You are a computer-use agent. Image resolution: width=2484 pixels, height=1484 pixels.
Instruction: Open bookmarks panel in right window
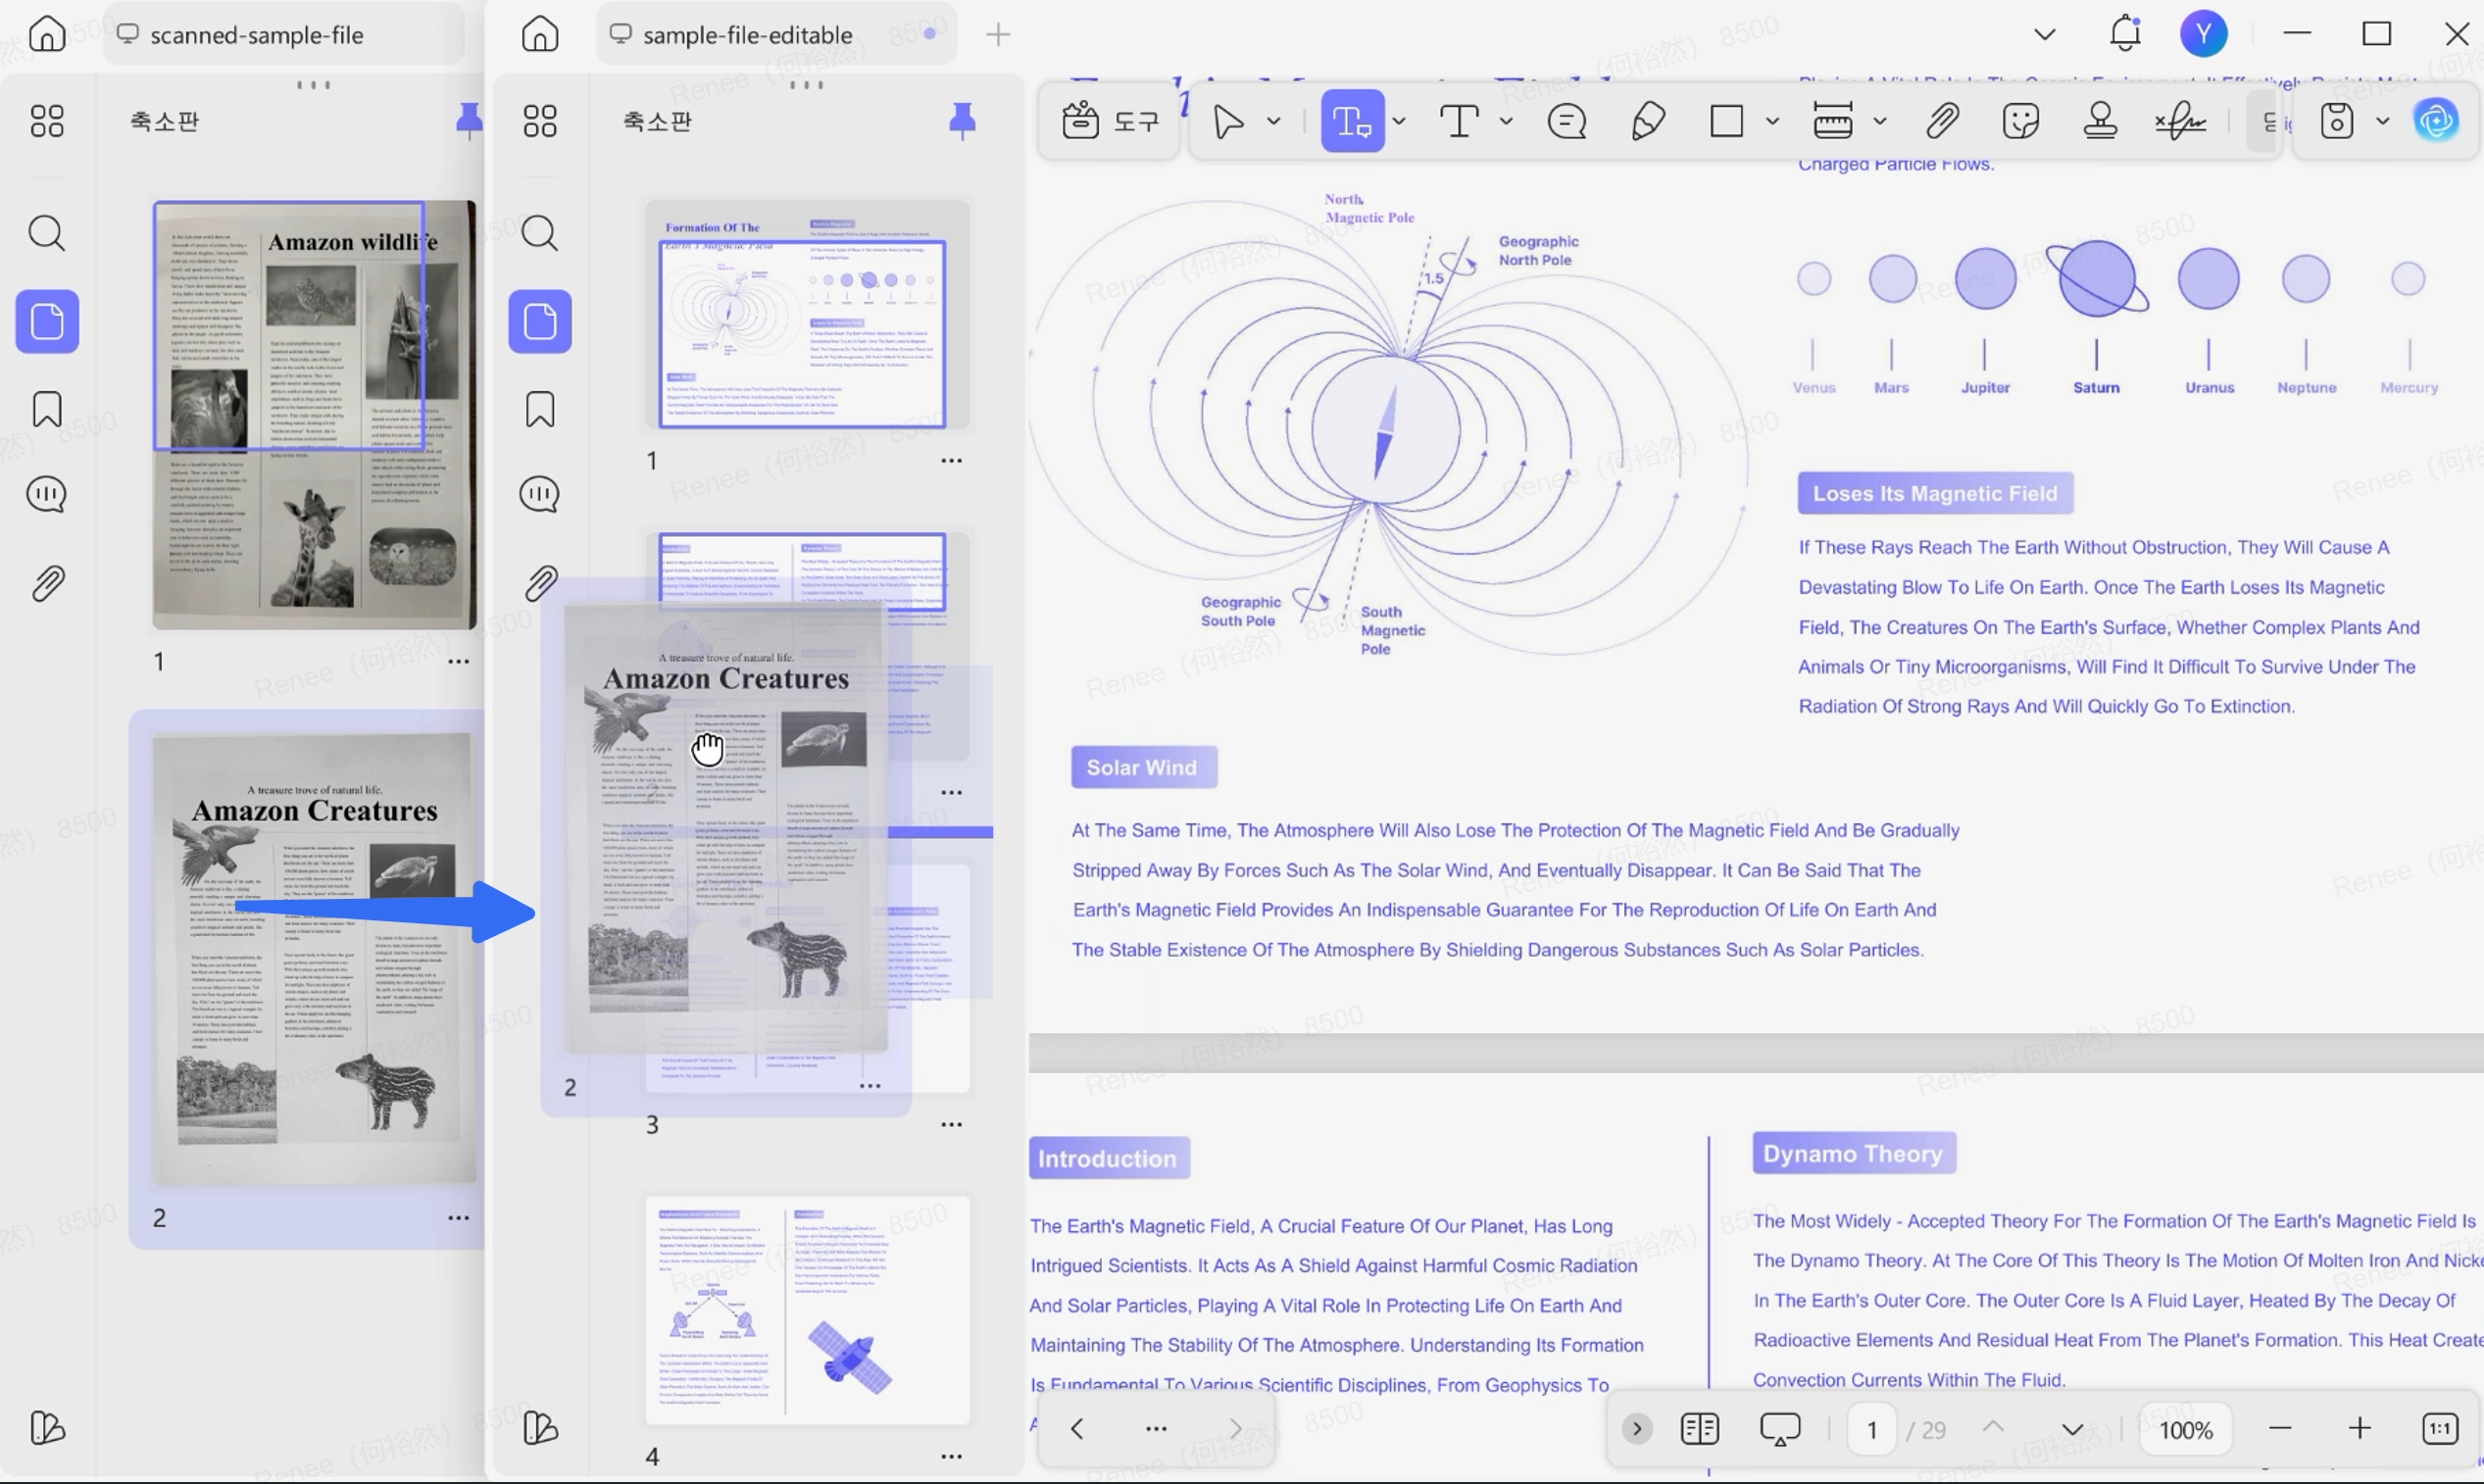539,409
